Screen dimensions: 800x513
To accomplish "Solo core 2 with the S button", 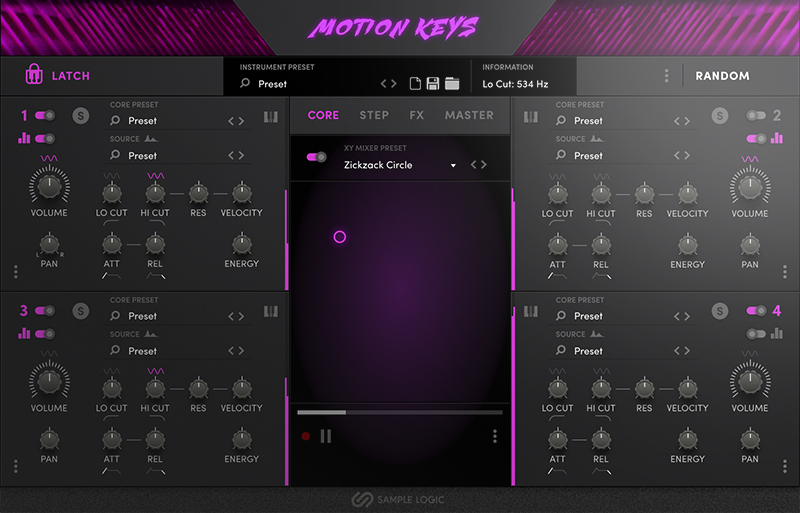I will (x=720, y=116).
